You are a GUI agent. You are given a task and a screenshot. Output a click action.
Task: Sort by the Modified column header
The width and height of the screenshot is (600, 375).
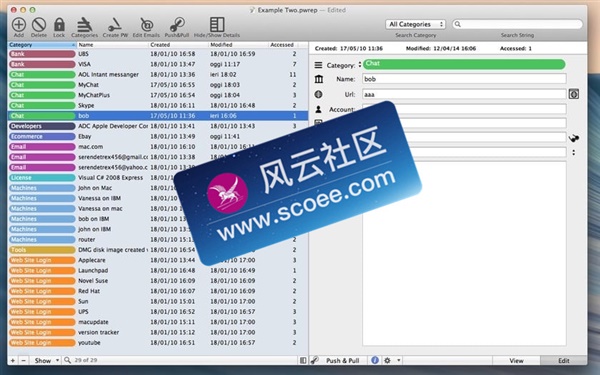[x=238, y=45]
